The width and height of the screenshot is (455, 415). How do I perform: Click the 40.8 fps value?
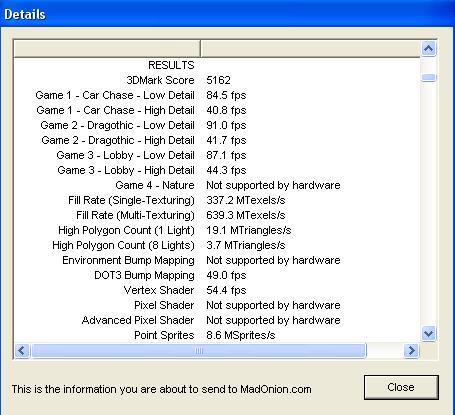click(226, 110)
